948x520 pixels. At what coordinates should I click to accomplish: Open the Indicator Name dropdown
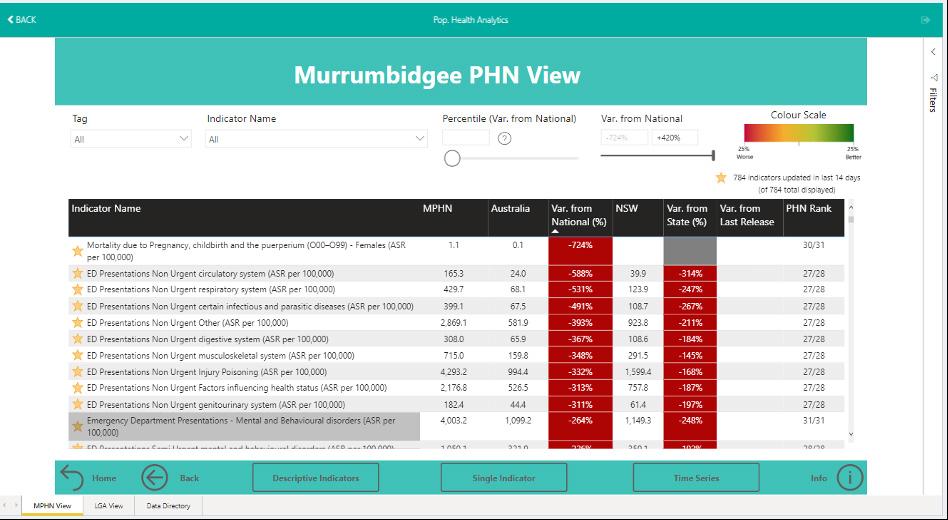pos(316,139)
